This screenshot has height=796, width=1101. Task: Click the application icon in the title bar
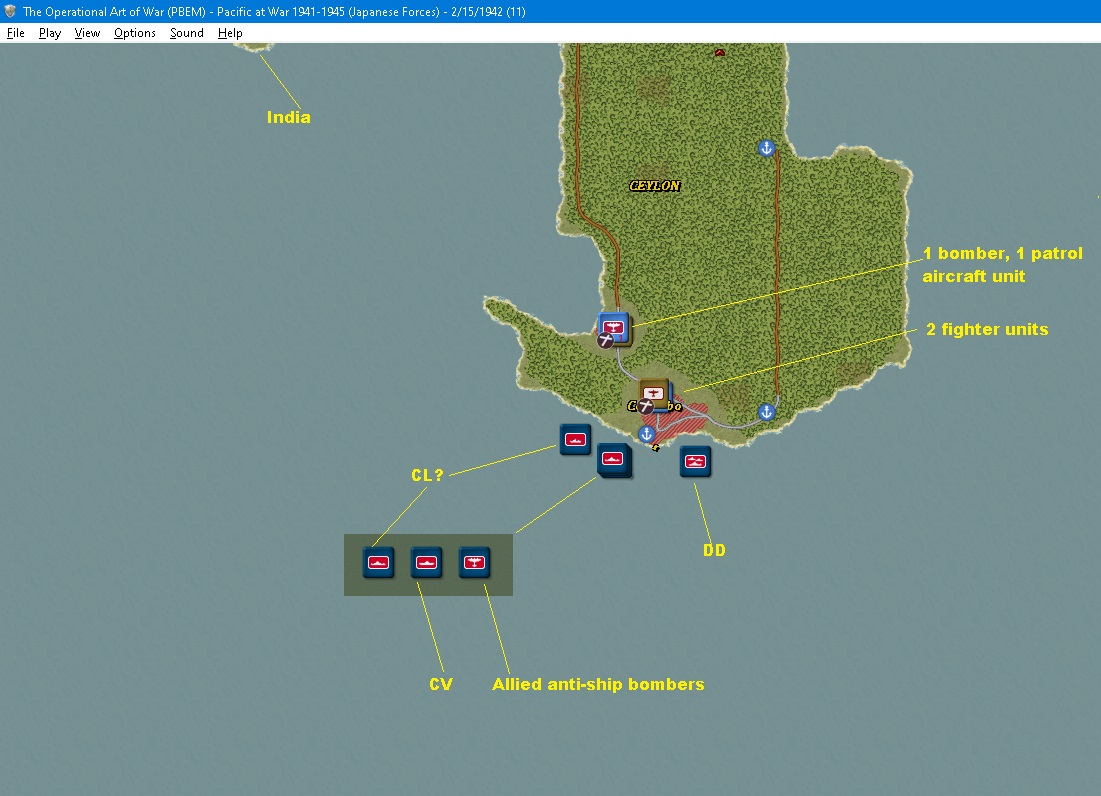(x=10, y=11)
